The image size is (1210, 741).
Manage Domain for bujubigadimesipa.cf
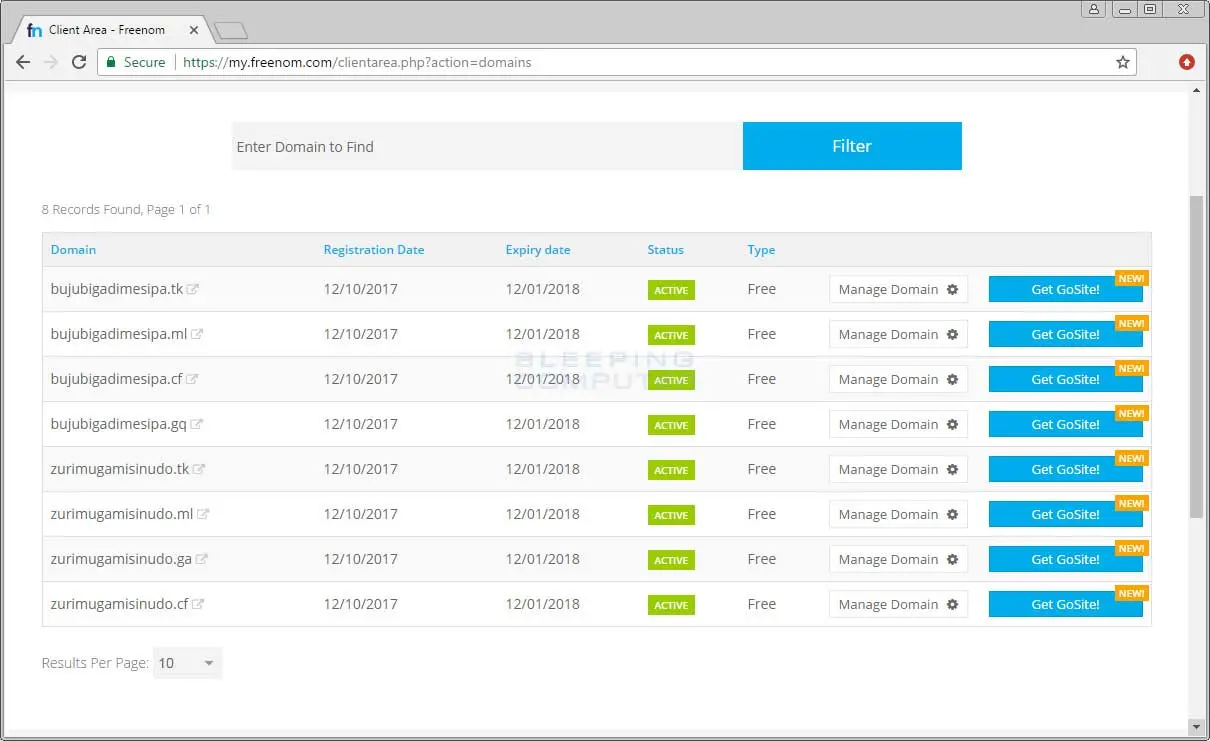(898, 380)
